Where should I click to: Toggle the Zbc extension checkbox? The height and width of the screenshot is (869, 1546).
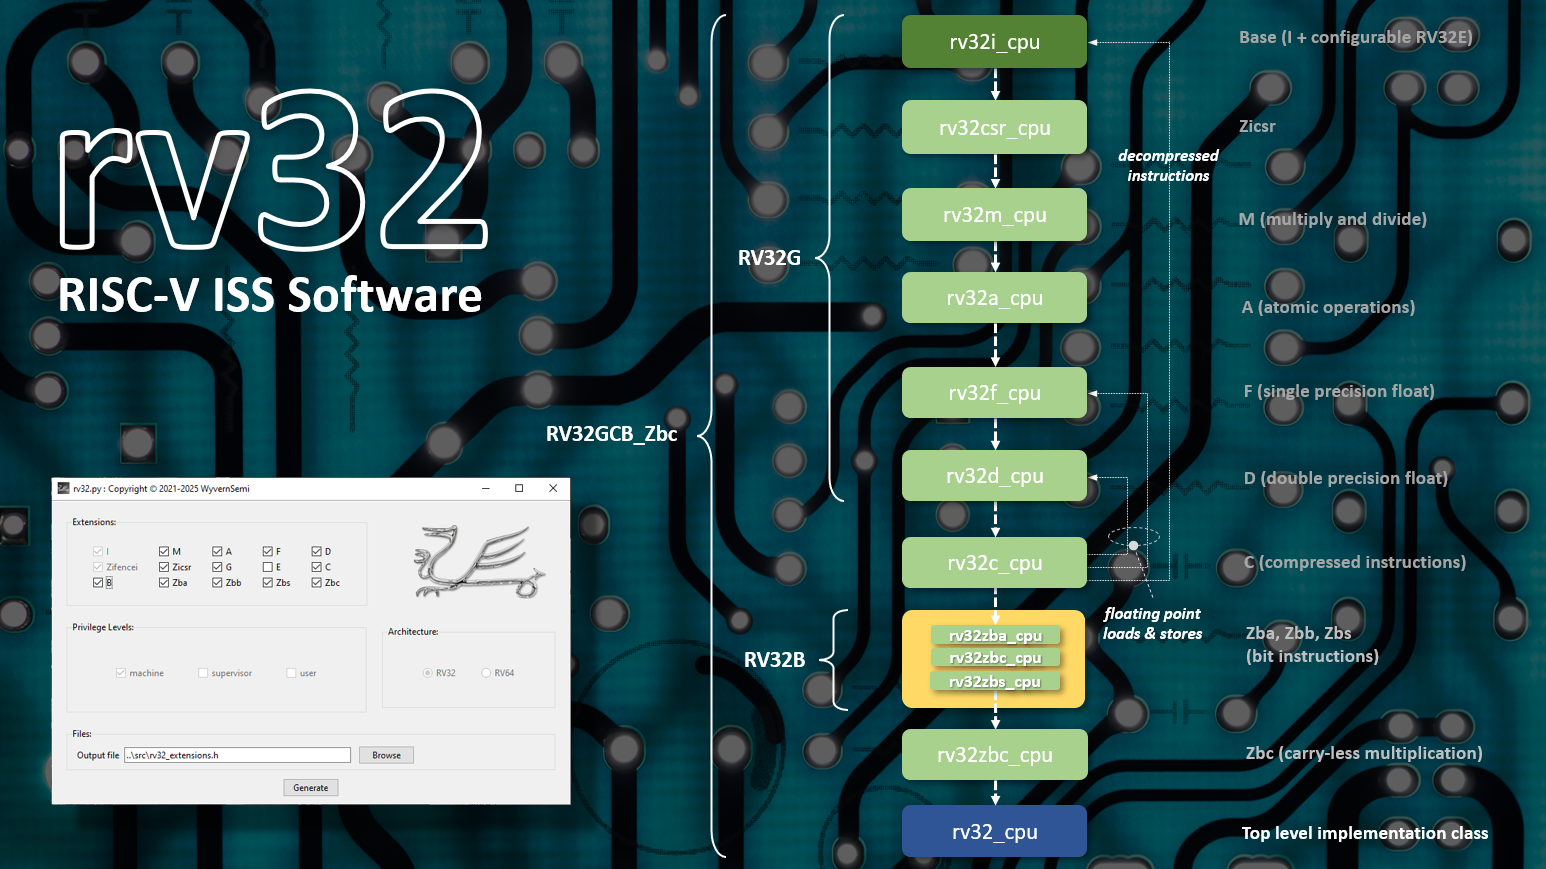point(317,583)
